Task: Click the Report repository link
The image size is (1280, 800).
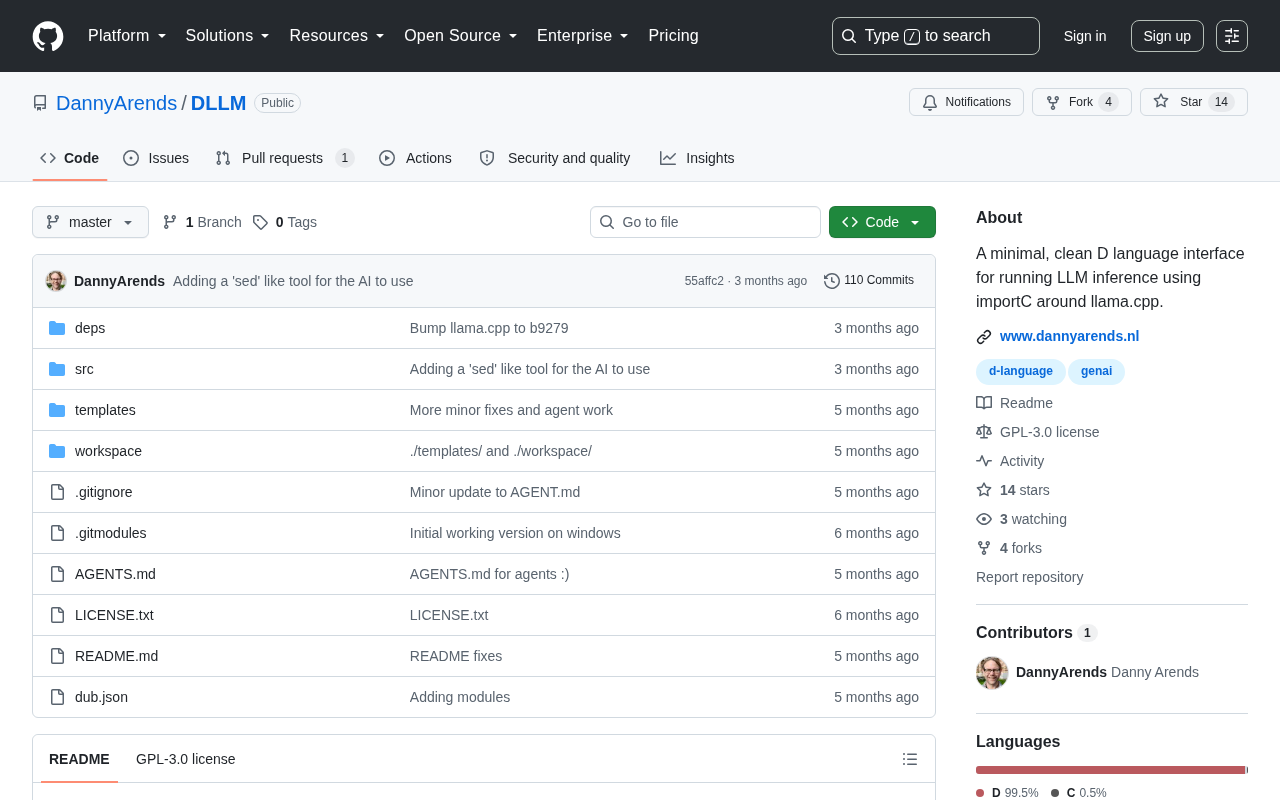Action: 1029,577
